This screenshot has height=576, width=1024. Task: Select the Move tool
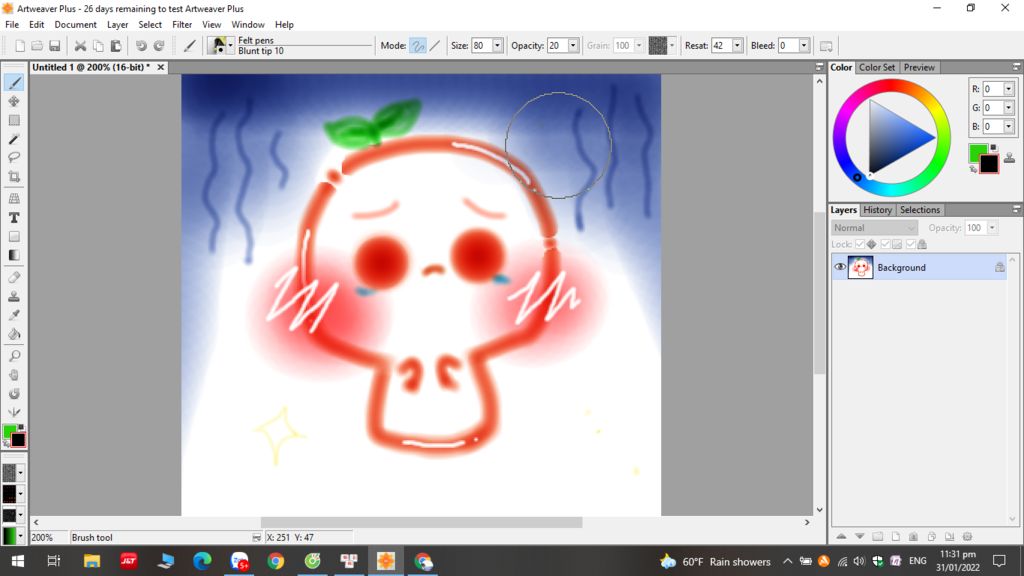click(x=14, y=101)
